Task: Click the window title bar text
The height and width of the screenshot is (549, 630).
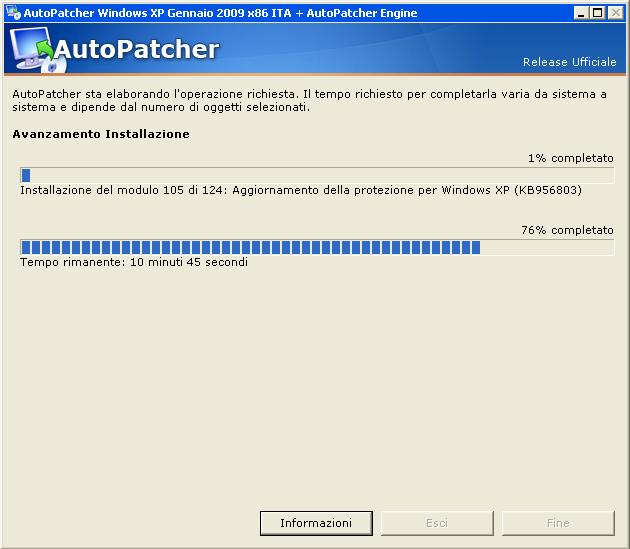Action: click(220, 13)
